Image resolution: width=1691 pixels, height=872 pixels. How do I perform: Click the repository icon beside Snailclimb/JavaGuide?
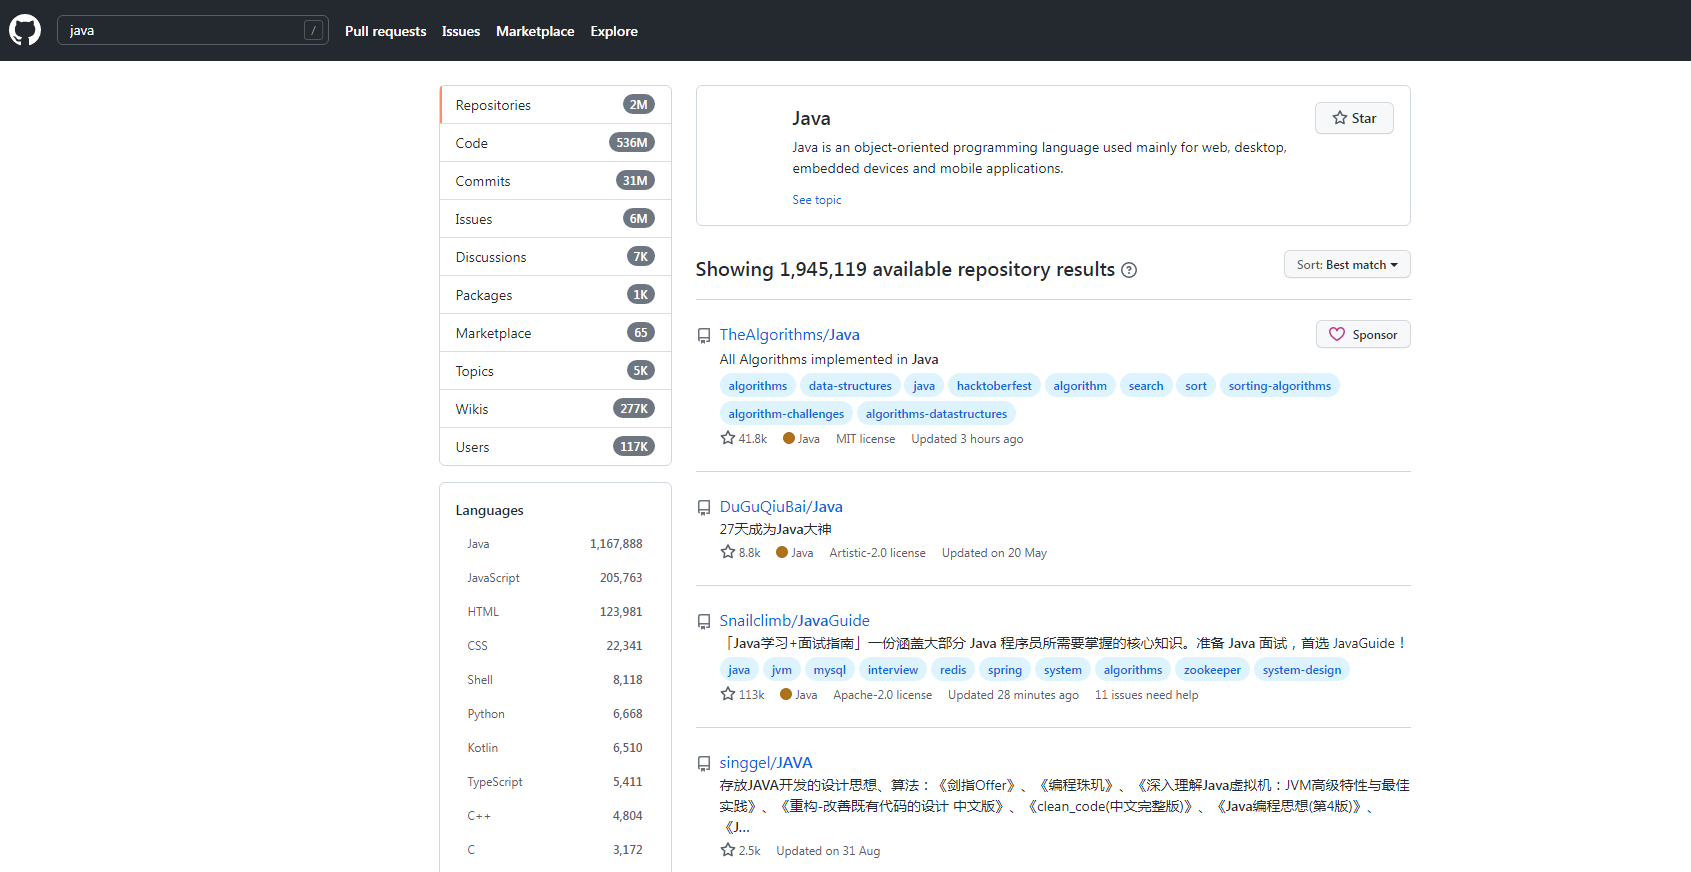pos(704,622)
